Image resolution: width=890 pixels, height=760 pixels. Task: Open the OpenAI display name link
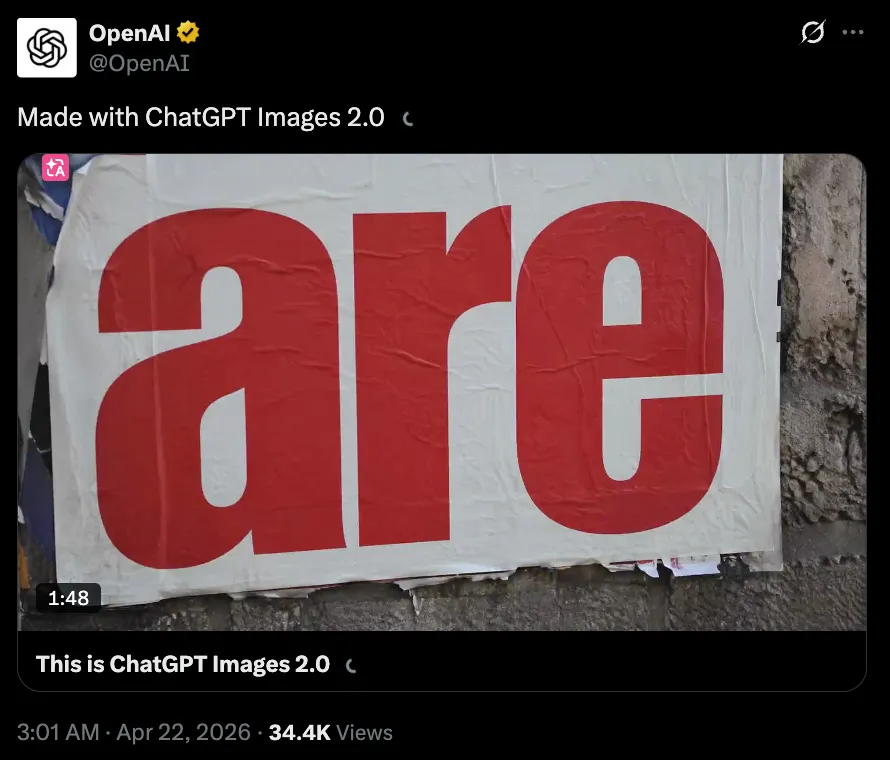coord(129,33)
